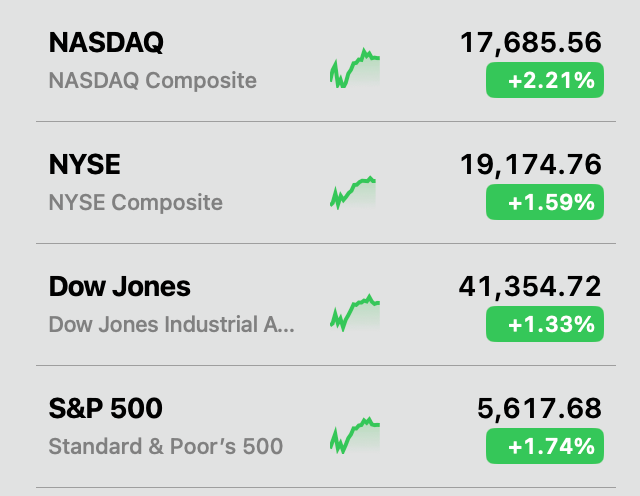Click the S&P 500 sparkline chart
The width and height of the screenshot is (640, 496).
(x=355, y=436)
